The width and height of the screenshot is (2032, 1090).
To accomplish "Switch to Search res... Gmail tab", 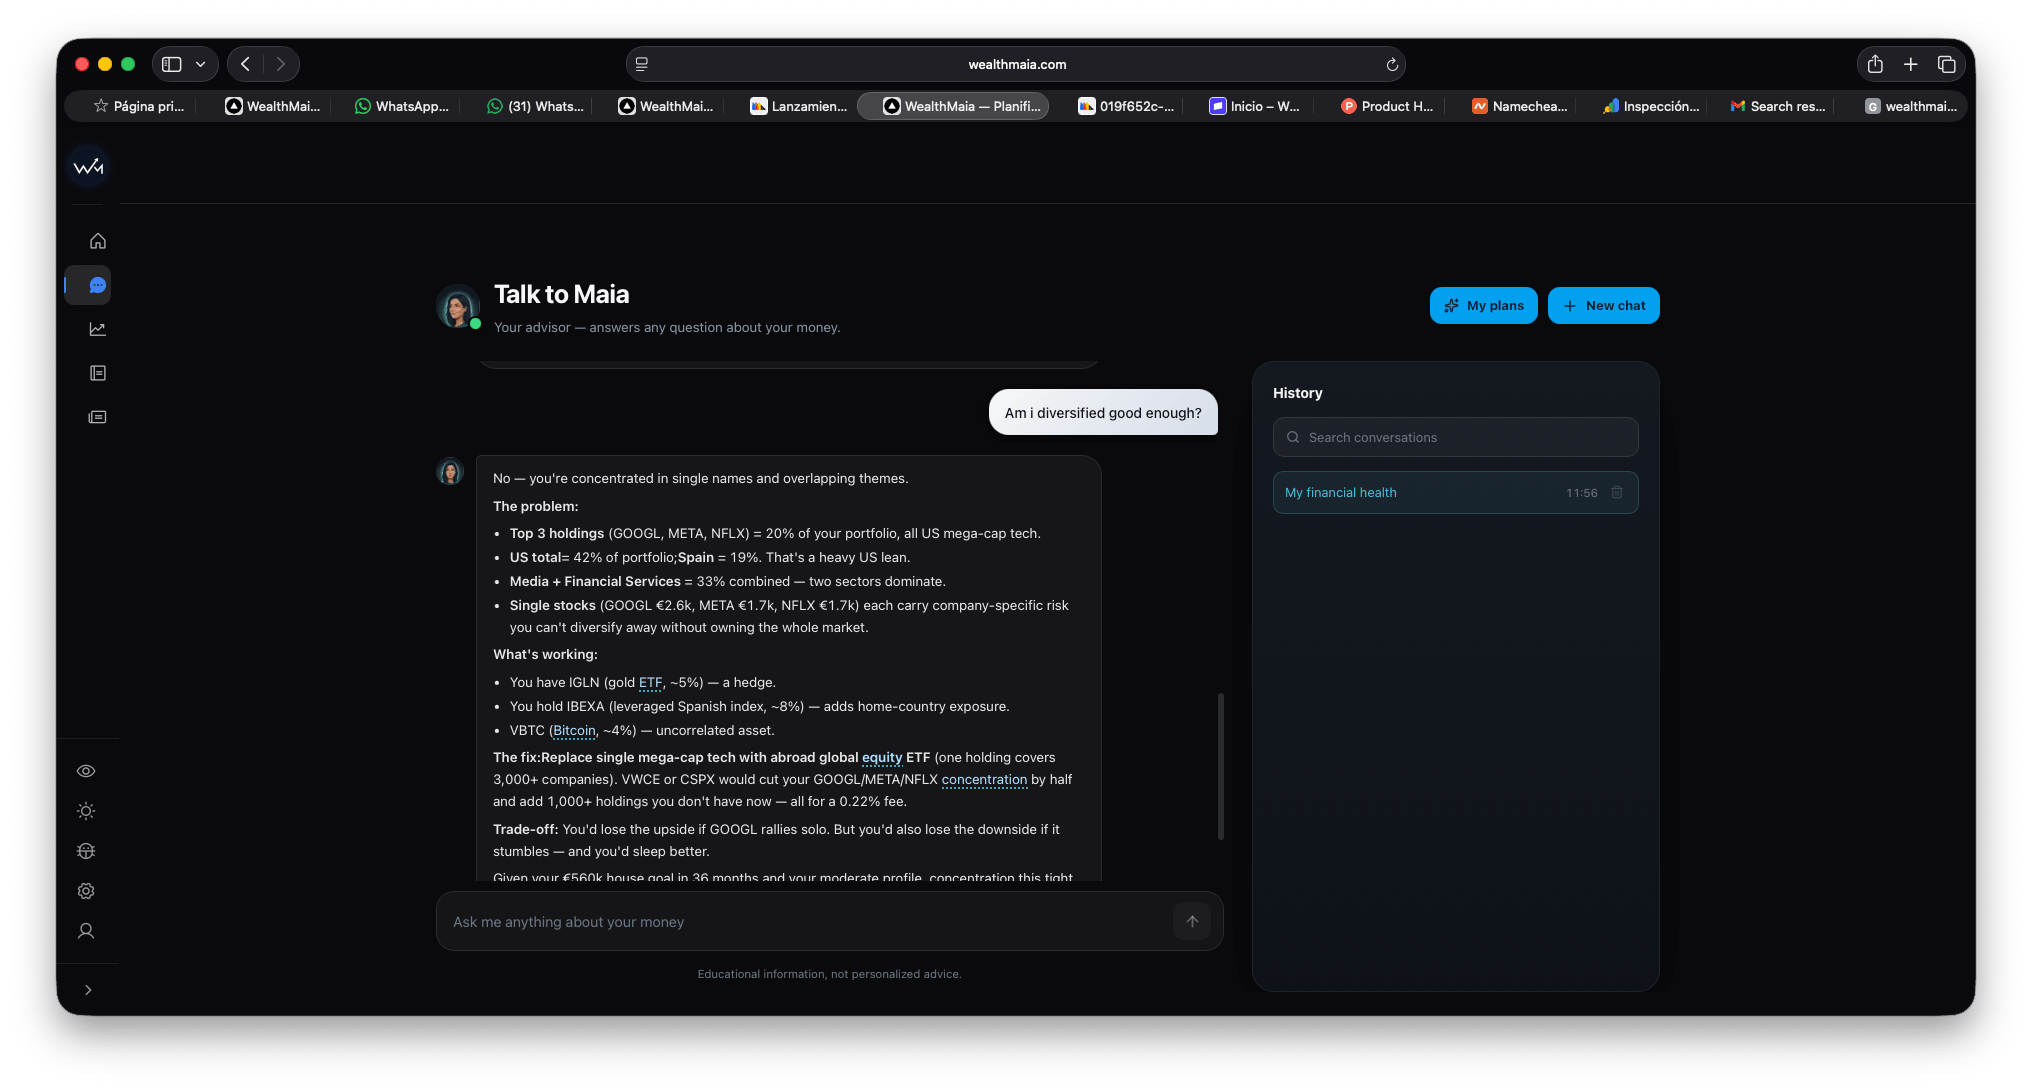I will 1777,106.
